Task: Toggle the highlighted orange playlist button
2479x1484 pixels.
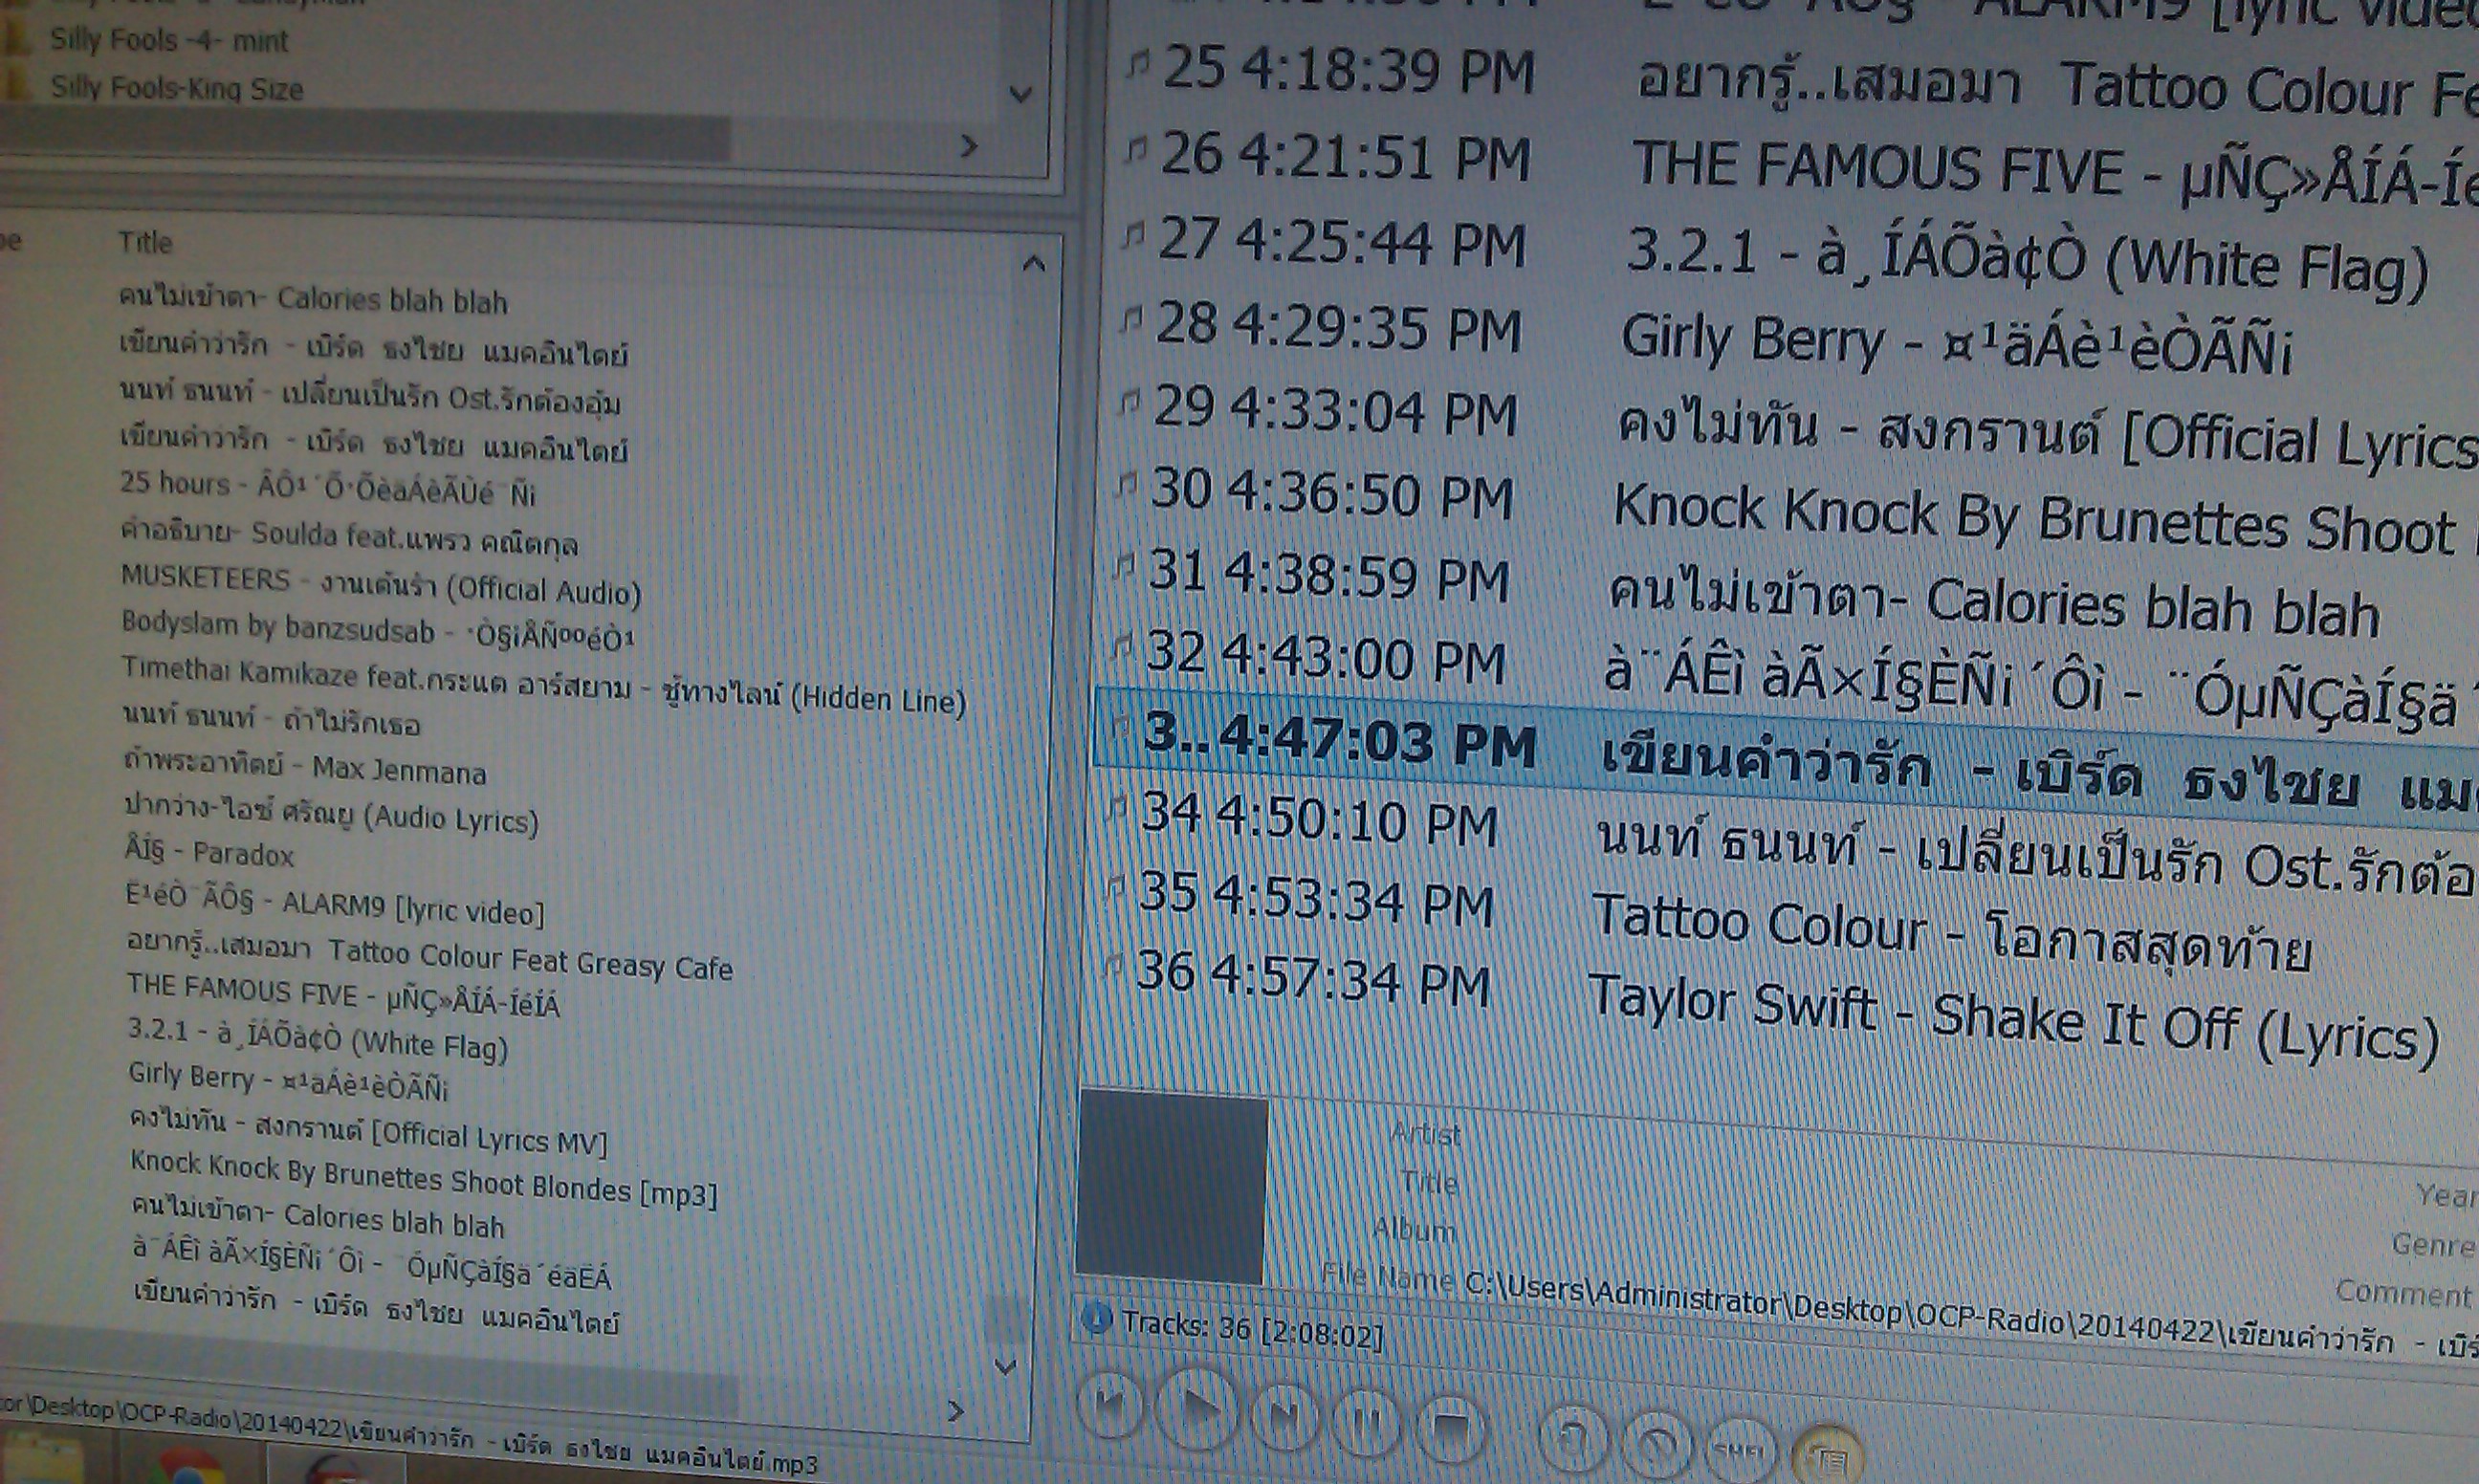Action: 1829,1455
